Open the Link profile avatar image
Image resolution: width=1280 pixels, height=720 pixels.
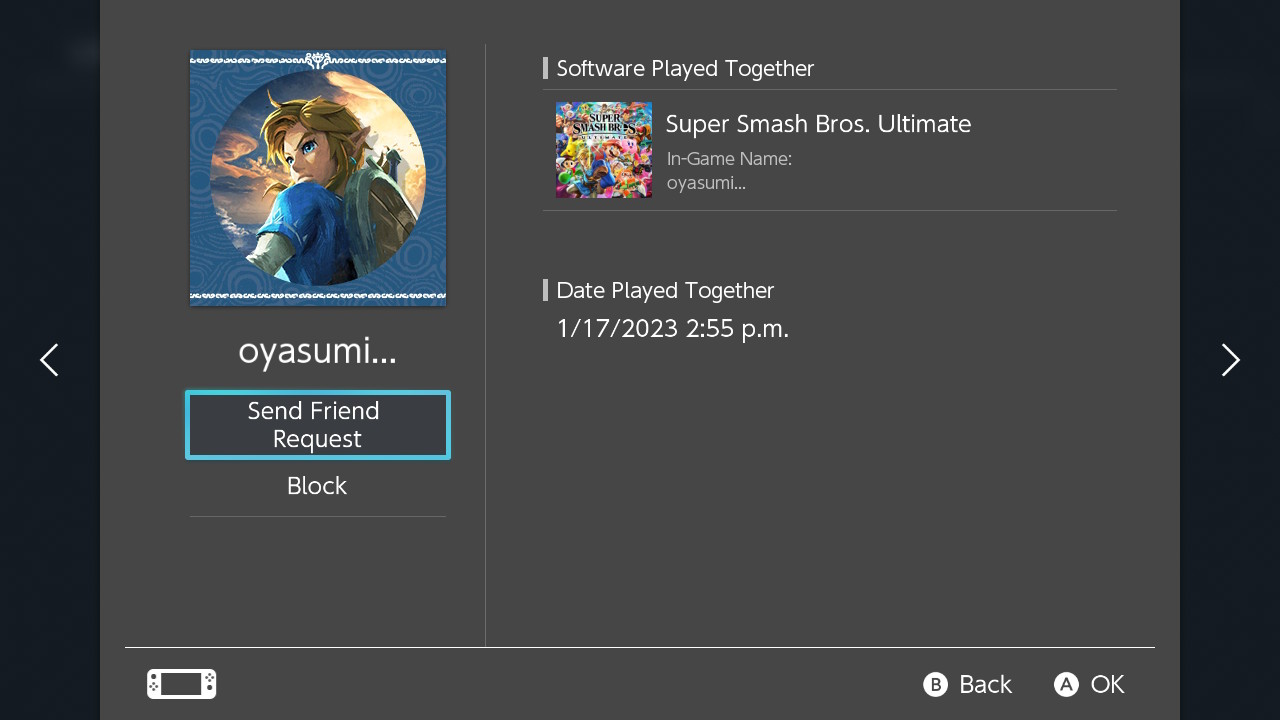(x=318, y=178)
